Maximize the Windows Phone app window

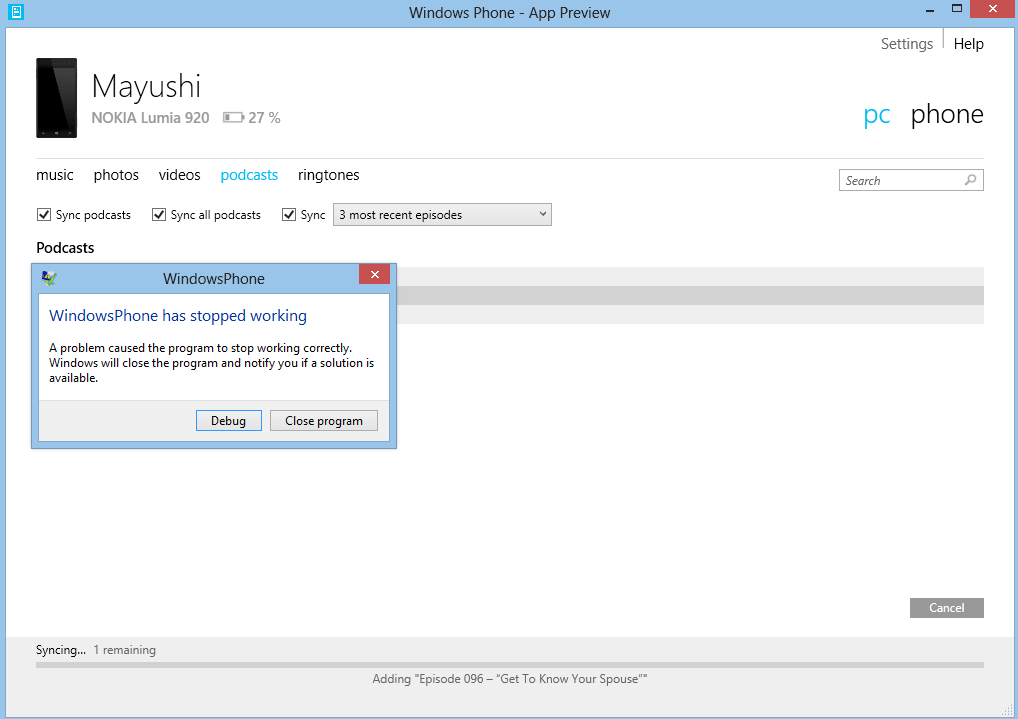coord(956,9)
